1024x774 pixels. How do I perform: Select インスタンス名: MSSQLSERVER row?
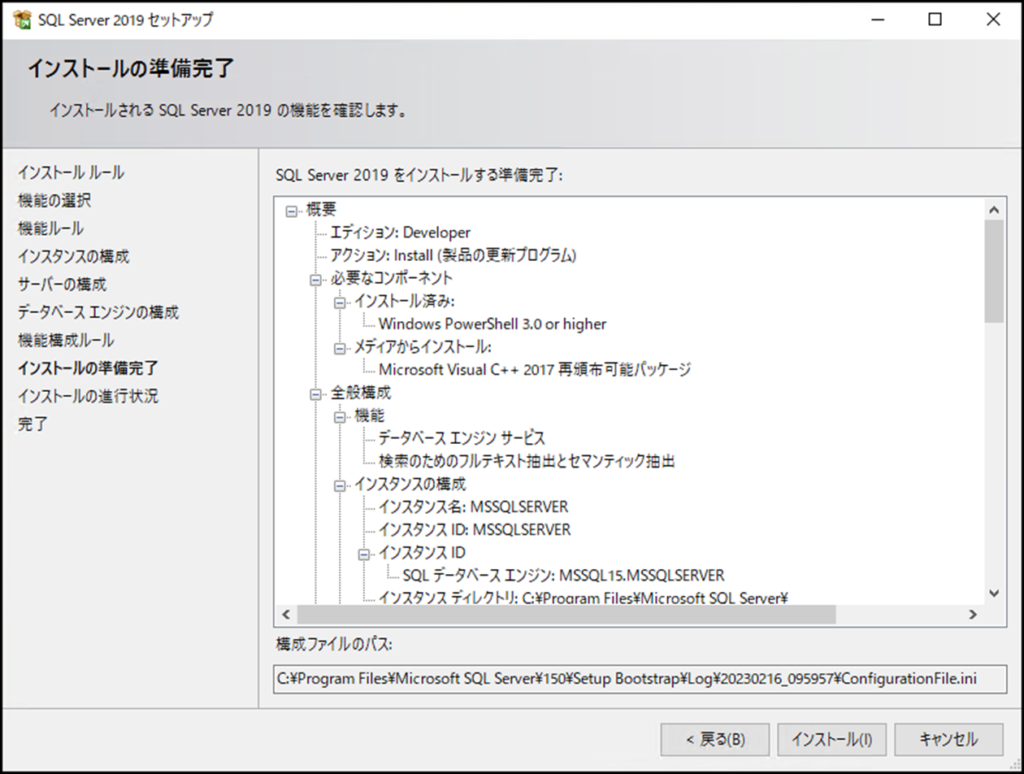(x=473, y=507)
